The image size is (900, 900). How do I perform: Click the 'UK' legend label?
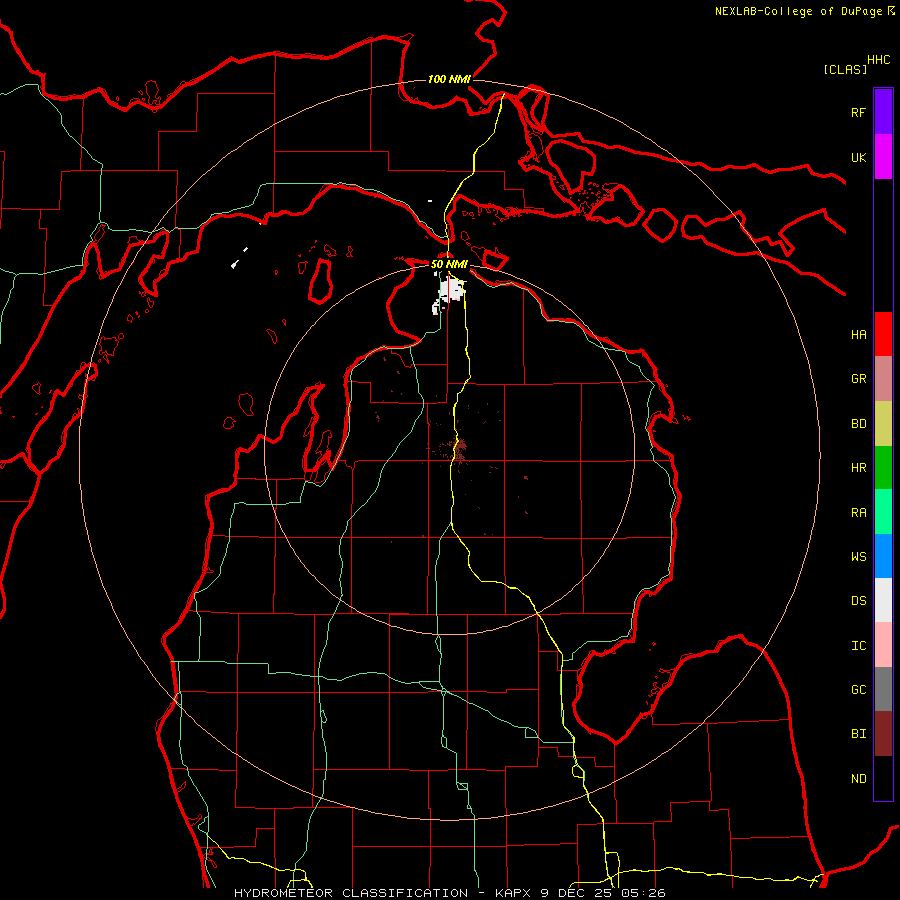click(858, 157)
